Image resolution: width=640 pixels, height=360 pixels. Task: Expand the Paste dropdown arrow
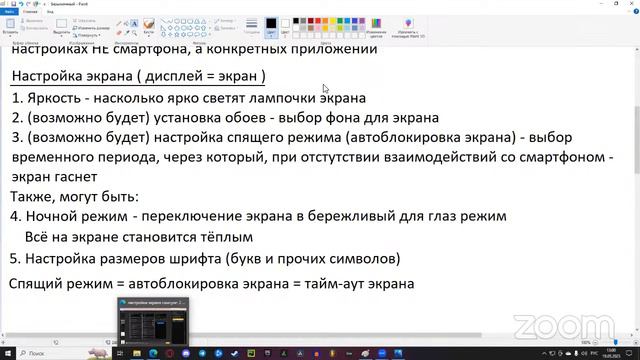click(x=10, y=35)
